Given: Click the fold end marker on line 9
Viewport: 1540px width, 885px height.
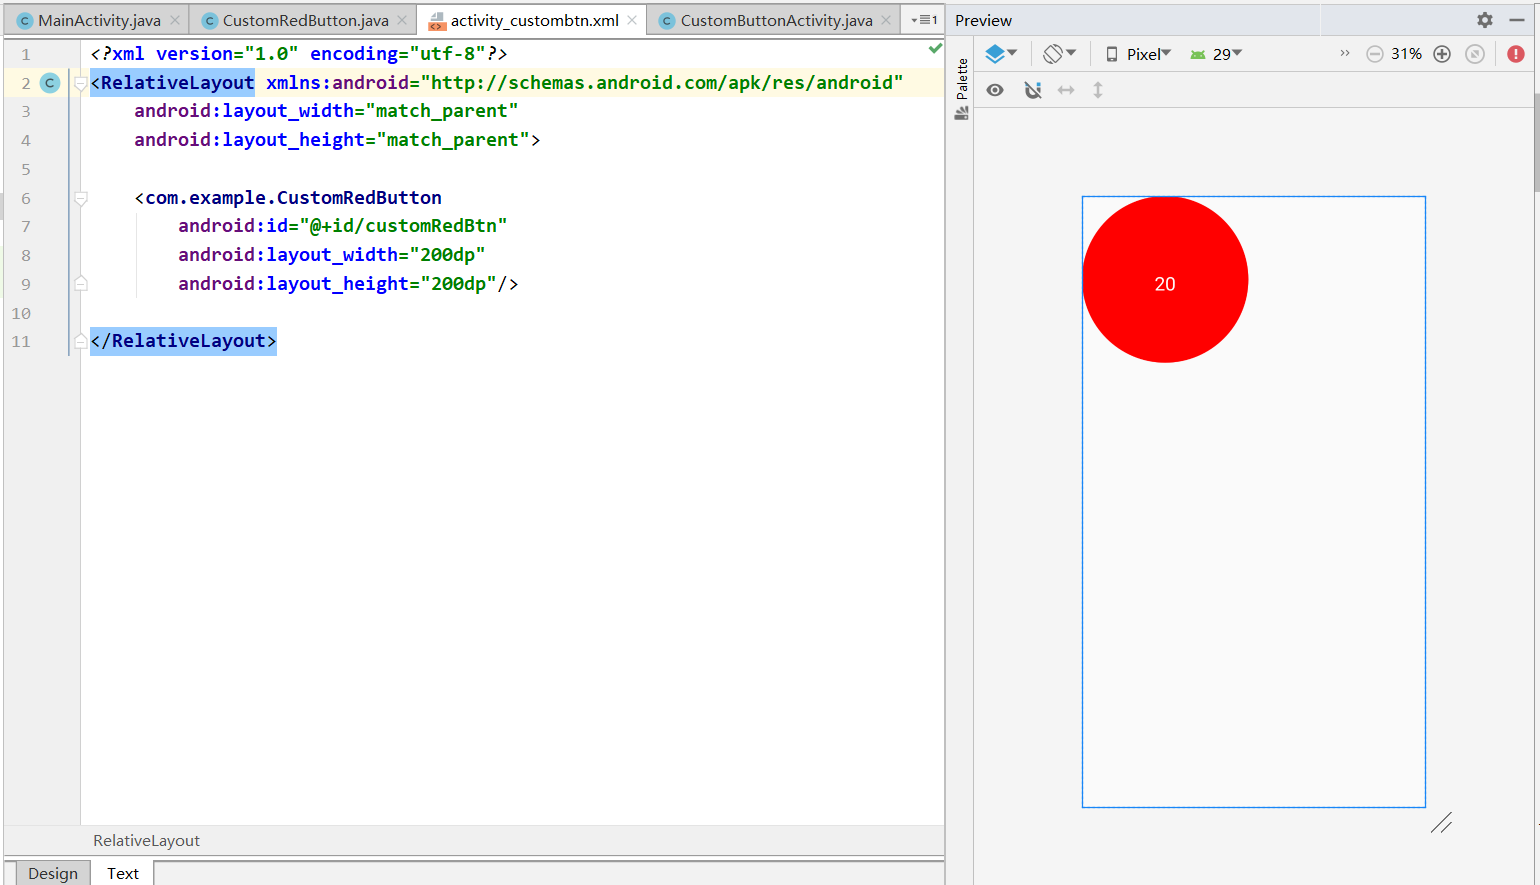Looking at the screenshot, I should click(x=81, y=284).
